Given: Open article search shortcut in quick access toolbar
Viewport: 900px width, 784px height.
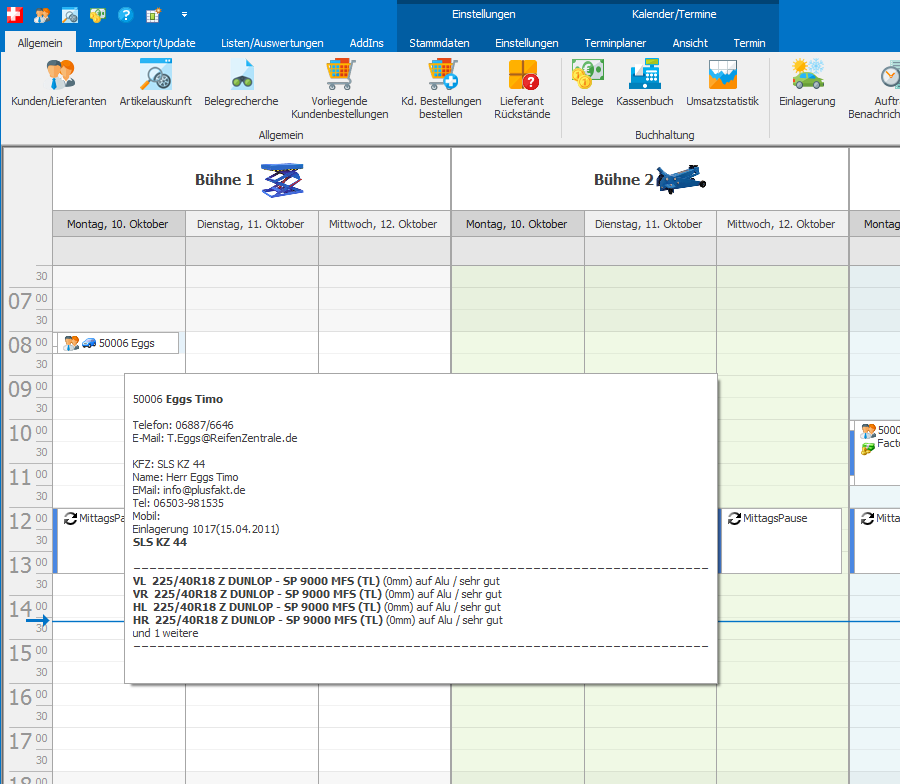Looking at the screenshot, I should pyautogui.click(x=69, y=15).
